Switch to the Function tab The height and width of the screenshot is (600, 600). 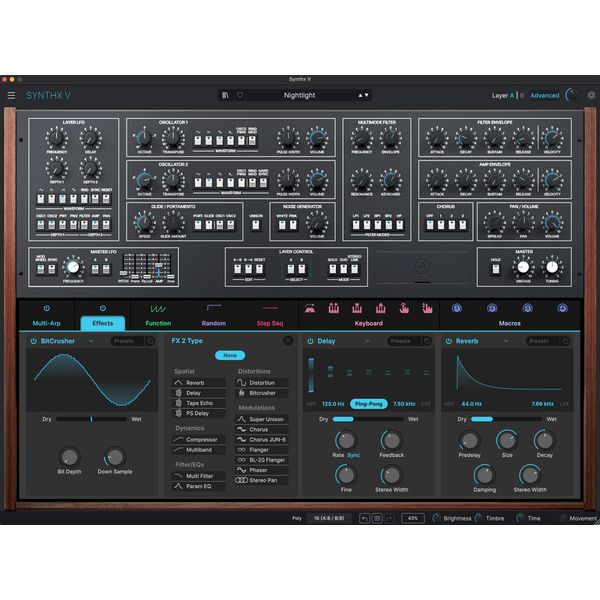158,323
